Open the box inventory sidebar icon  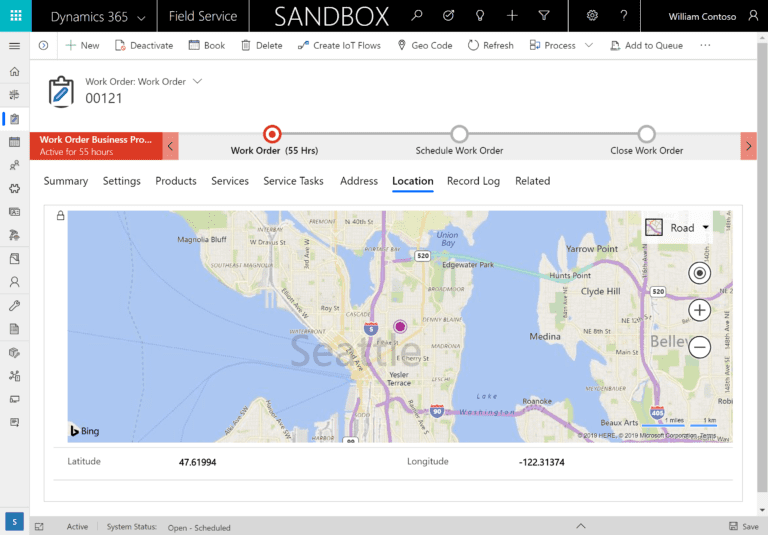coord(15,352)
